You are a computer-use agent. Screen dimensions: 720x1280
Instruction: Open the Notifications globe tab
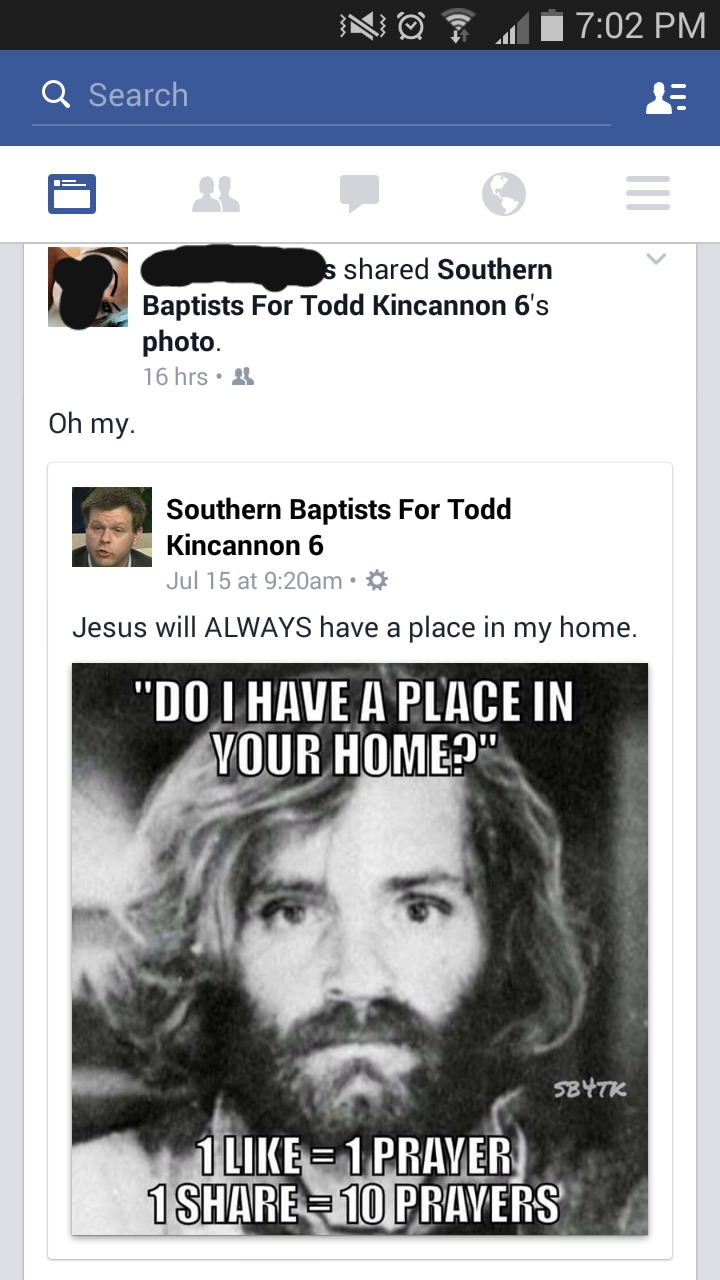pyautogui.click(x=503, y=194)
